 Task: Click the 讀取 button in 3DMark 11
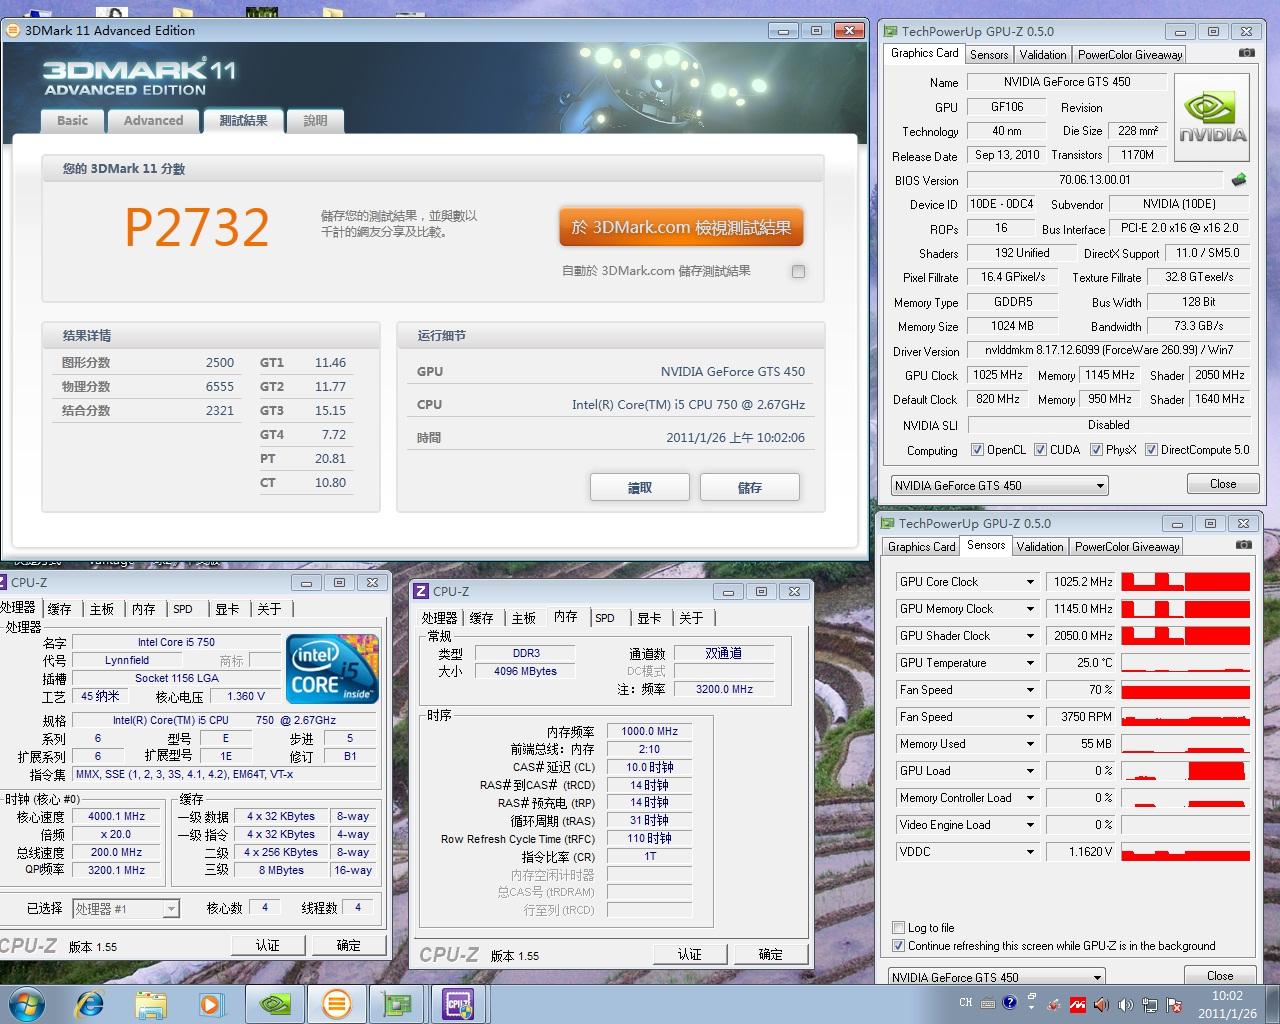click(x=640, y=487)
